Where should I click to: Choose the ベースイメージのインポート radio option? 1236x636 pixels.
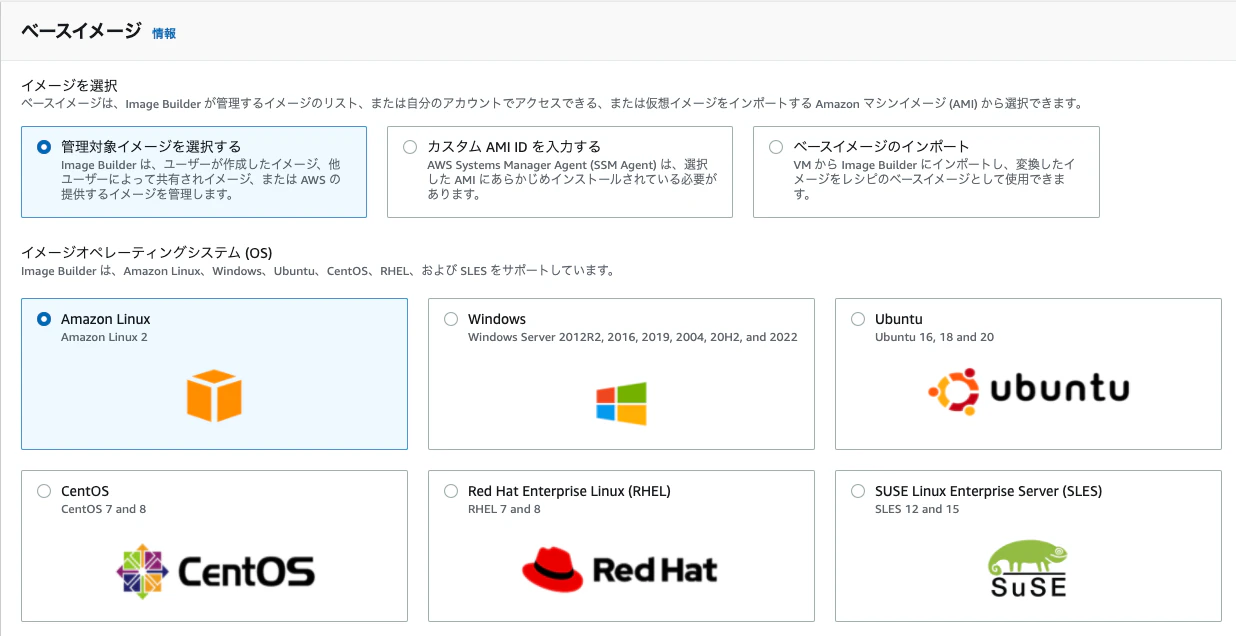pyautogui.click(x=776, y=147)
